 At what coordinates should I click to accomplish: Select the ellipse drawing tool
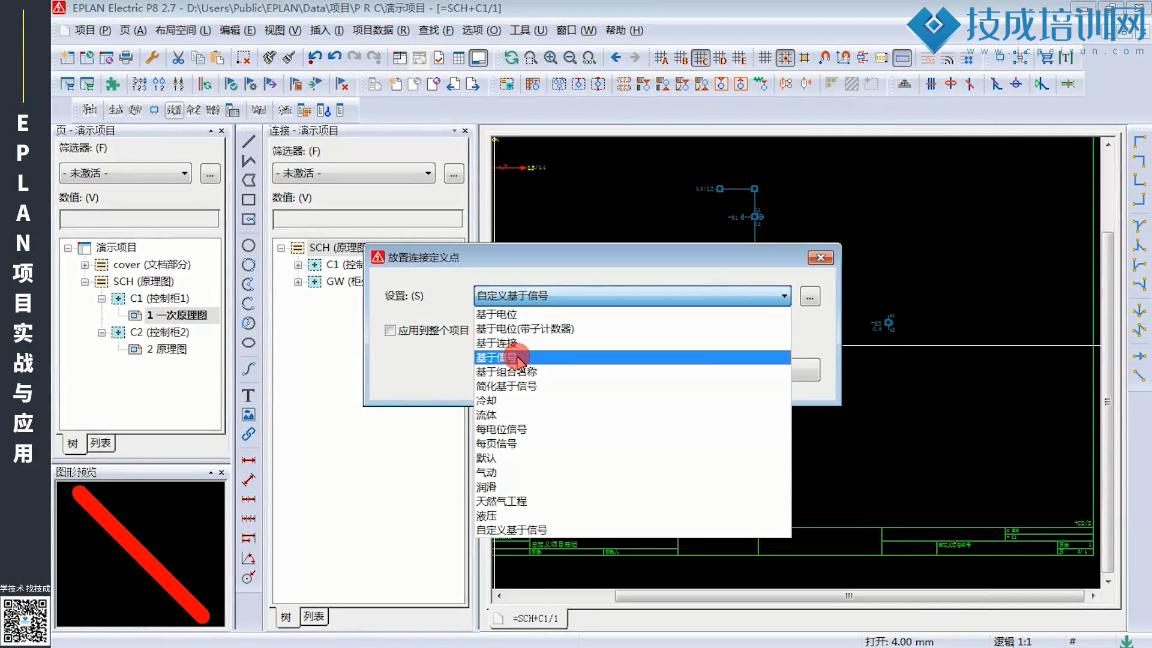coord(248,342)
